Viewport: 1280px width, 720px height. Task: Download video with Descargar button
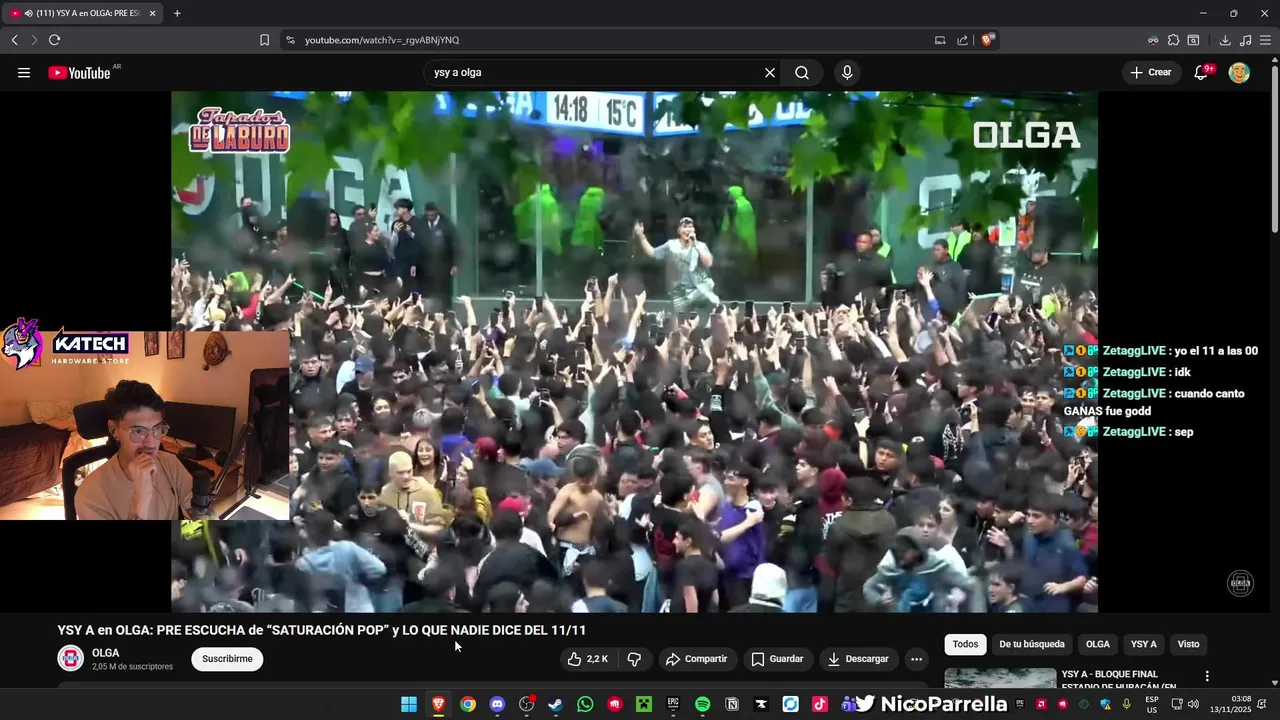(x=857, y=659)
